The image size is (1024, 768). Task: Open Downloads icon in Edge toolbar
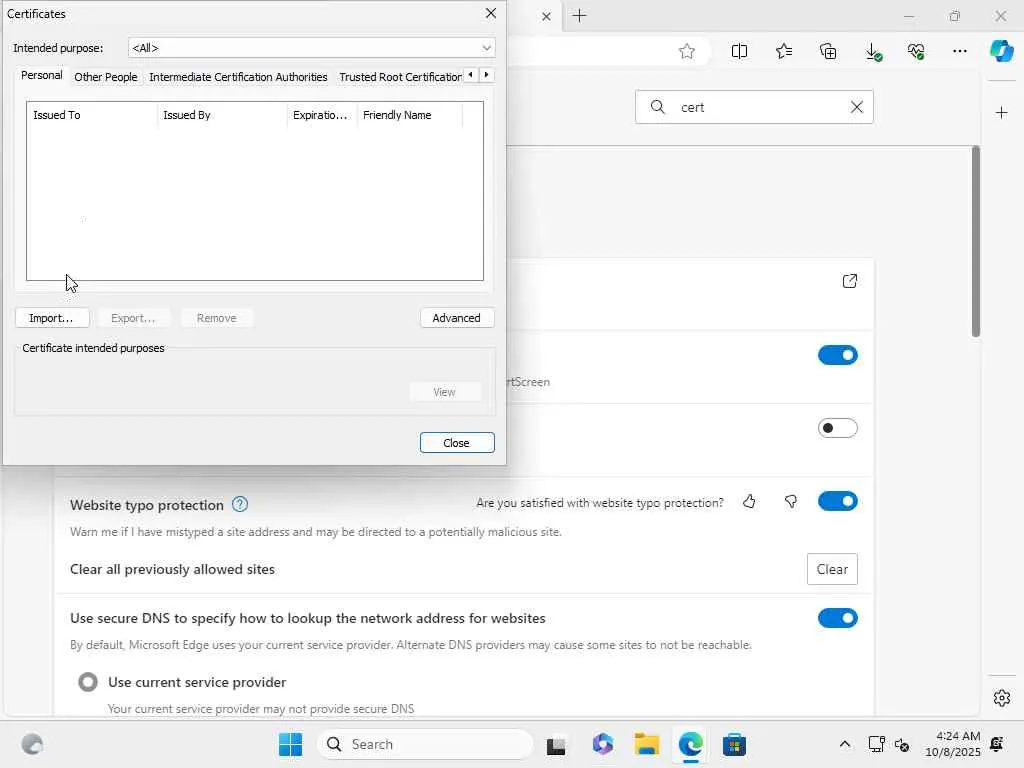873,52
